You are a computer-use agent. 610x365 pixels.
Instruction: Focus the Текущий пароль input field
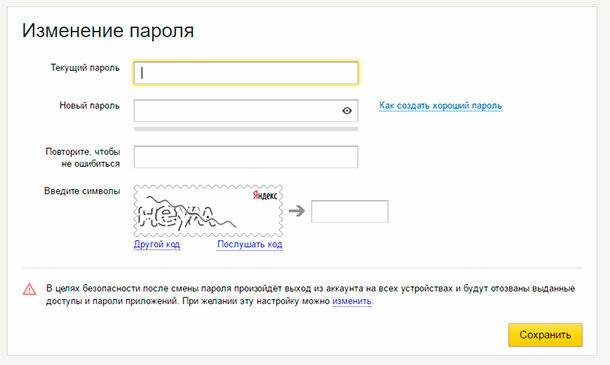246,73
